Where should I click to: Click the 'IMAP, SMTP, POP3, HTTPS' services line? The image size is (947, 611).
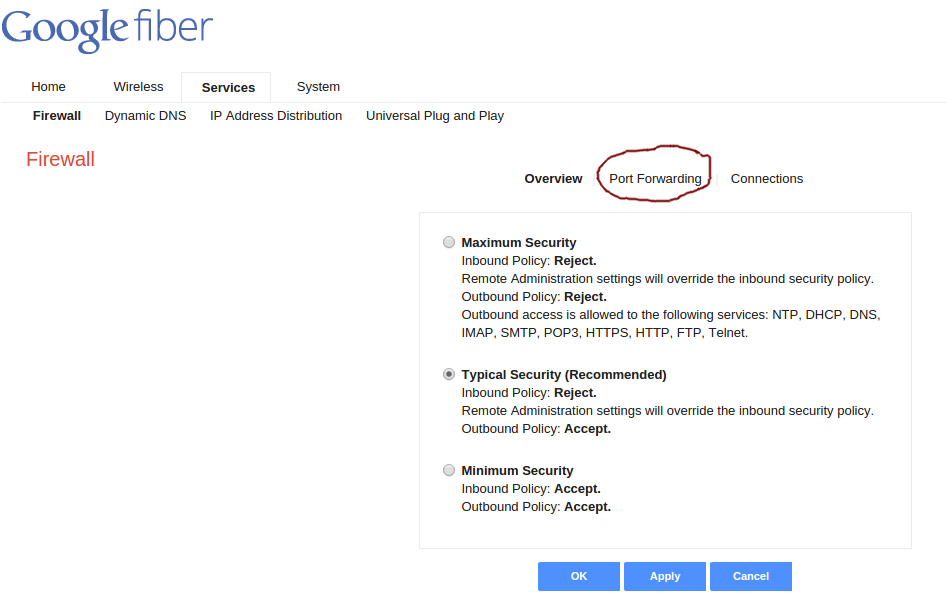point(605,333)
